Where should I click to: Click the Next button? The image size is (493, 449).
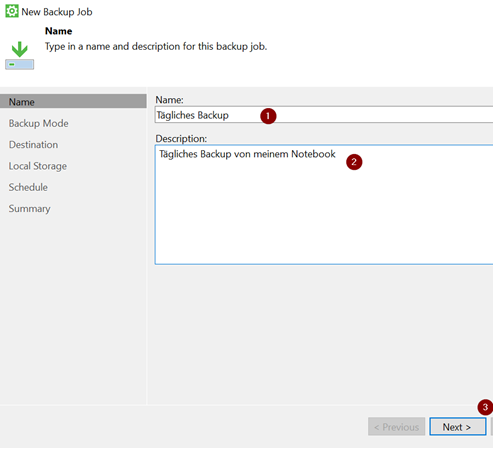(x=458, y=427)
